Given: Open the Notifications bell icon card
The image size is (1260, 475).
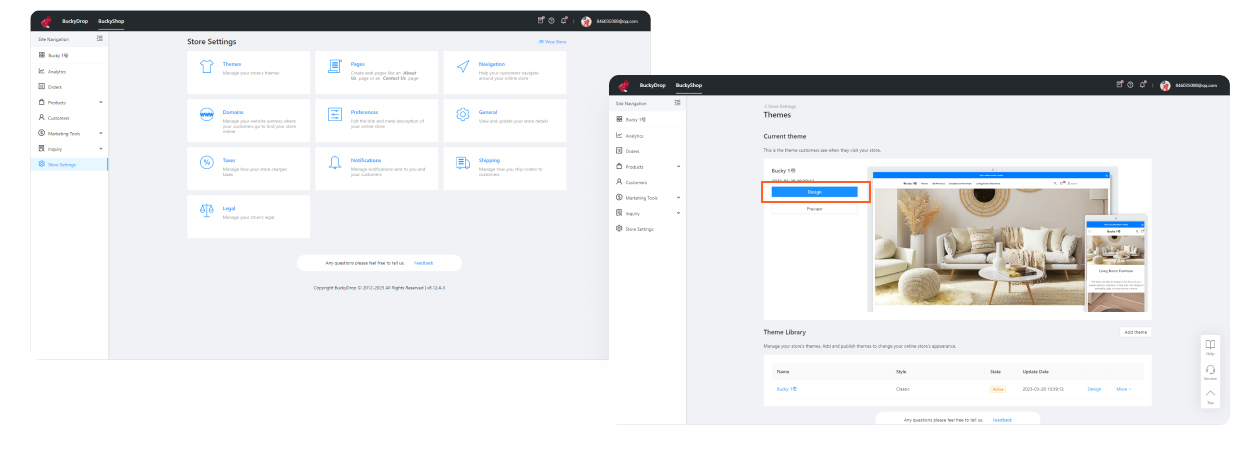Looking at the screenshot, I should point(334,162).
